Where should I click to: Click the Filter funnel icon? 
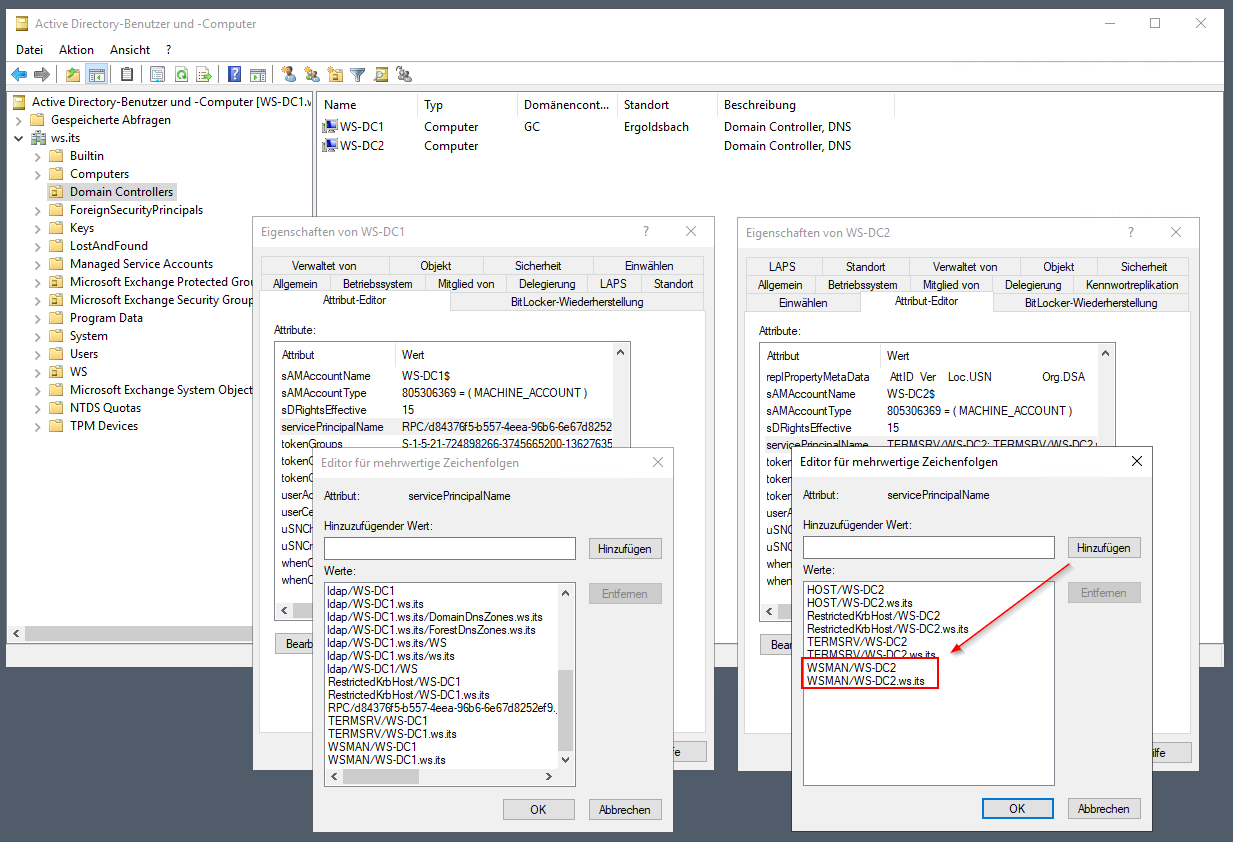pos(357,74)
